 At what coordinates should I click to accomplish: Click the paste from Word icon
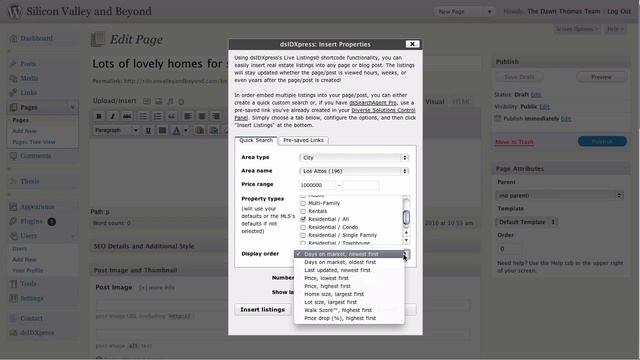[213, 131]
